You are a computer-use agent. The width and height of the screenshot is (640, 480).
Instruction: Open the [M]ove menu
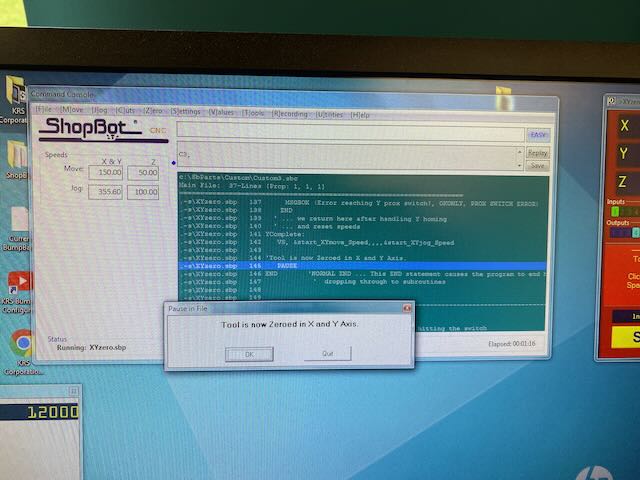pos(71,110)
